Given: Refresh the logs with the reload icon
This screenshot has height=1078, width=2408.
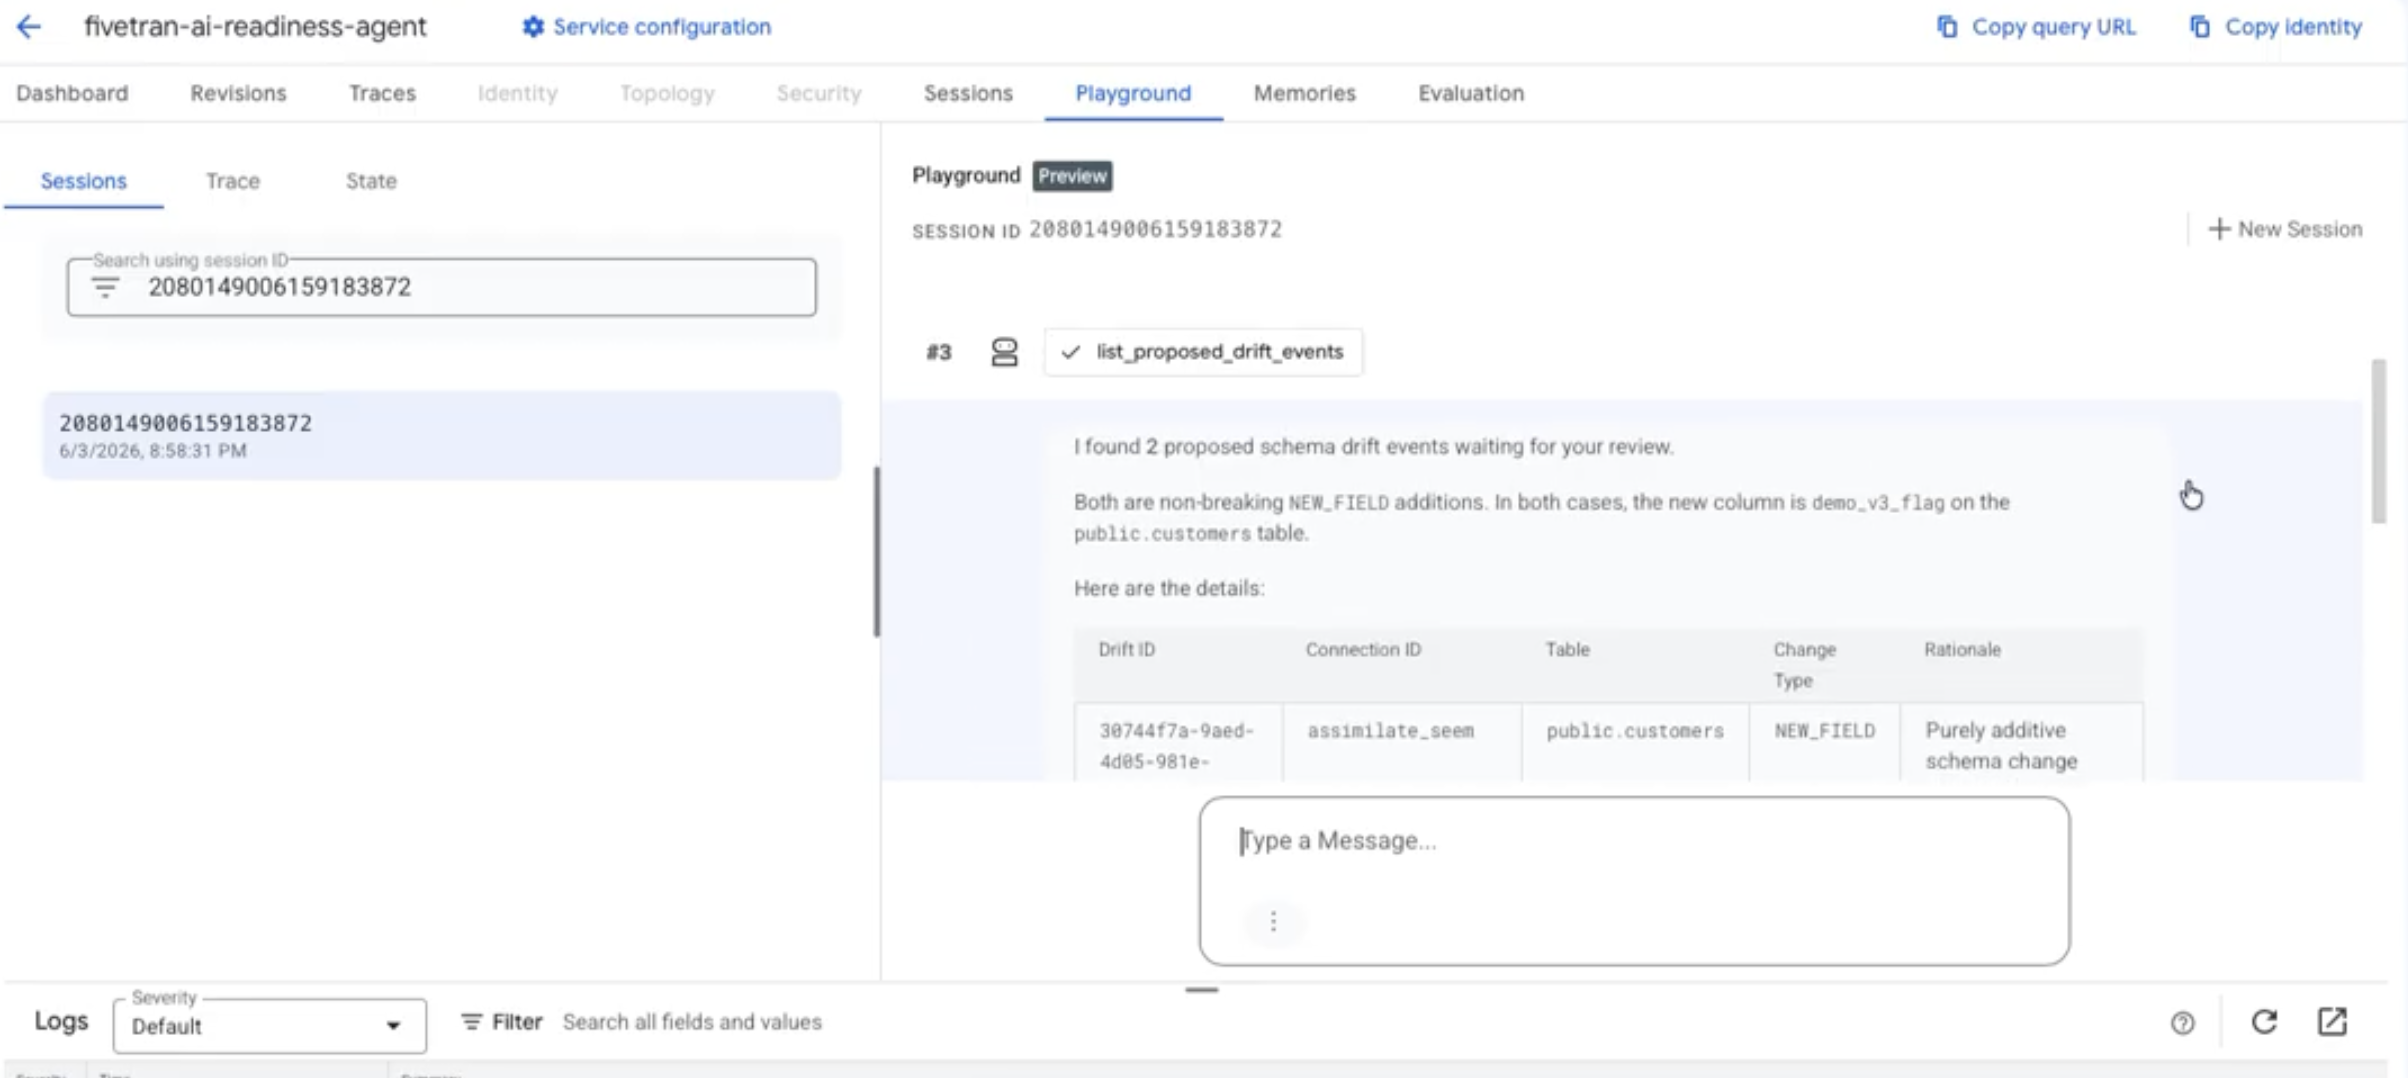Looking at the screenshot, I should click(x=2264, y=1021).
